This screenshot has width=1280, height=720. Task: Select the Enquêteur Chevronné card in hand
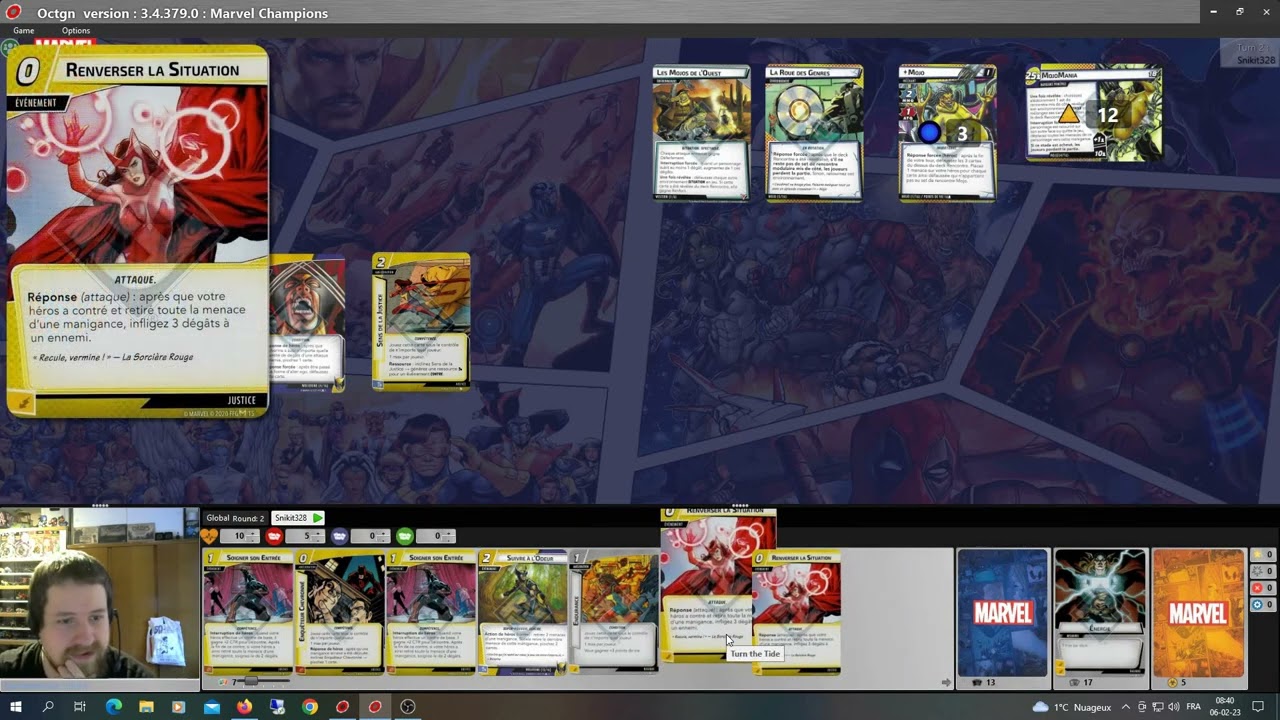tap(340, 611)
